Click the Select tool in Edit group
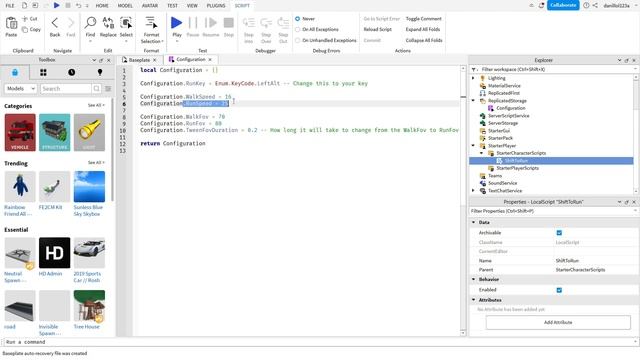This screenshot has width=640, height=360. tap(126, 23)
